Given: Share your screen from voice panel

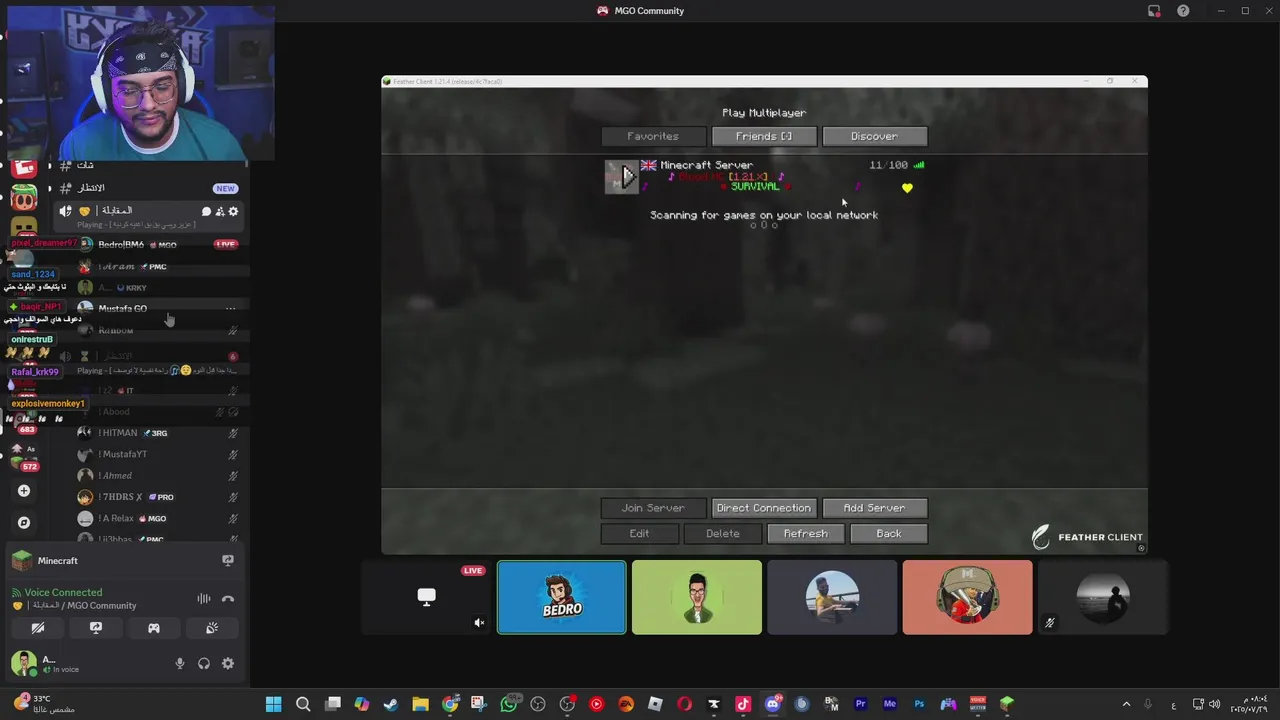Looking at the screenshot, I should point(96,628).
